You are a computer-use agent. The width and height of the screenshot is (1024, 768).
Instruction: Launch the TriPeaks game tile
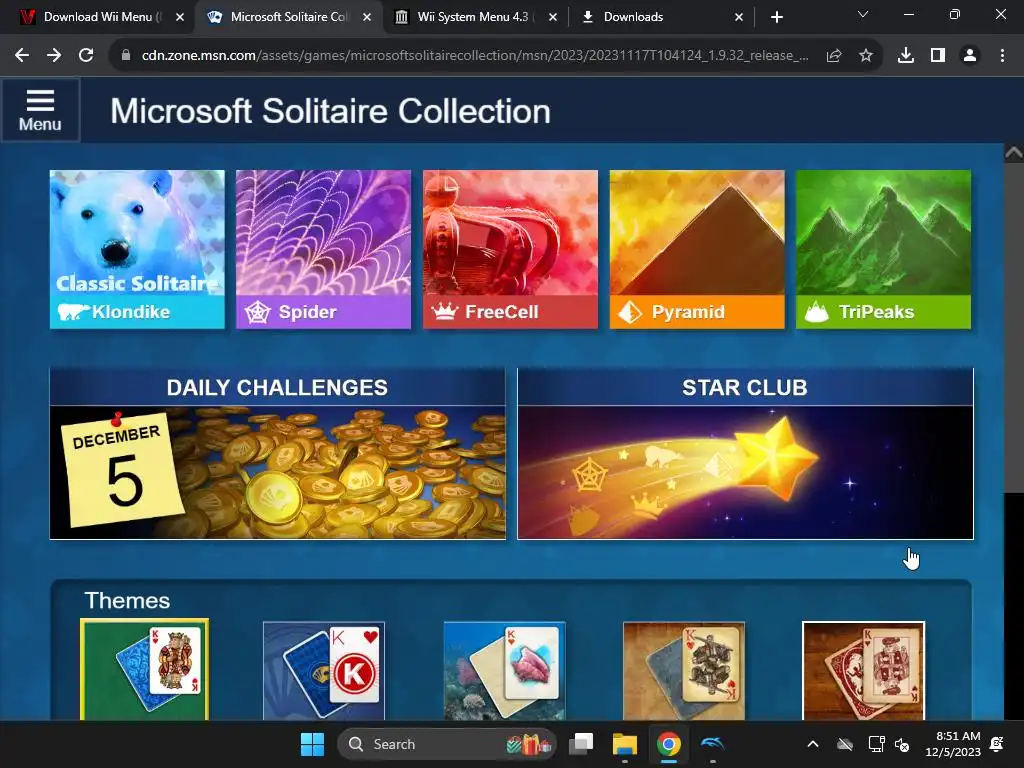pos(883,249)
